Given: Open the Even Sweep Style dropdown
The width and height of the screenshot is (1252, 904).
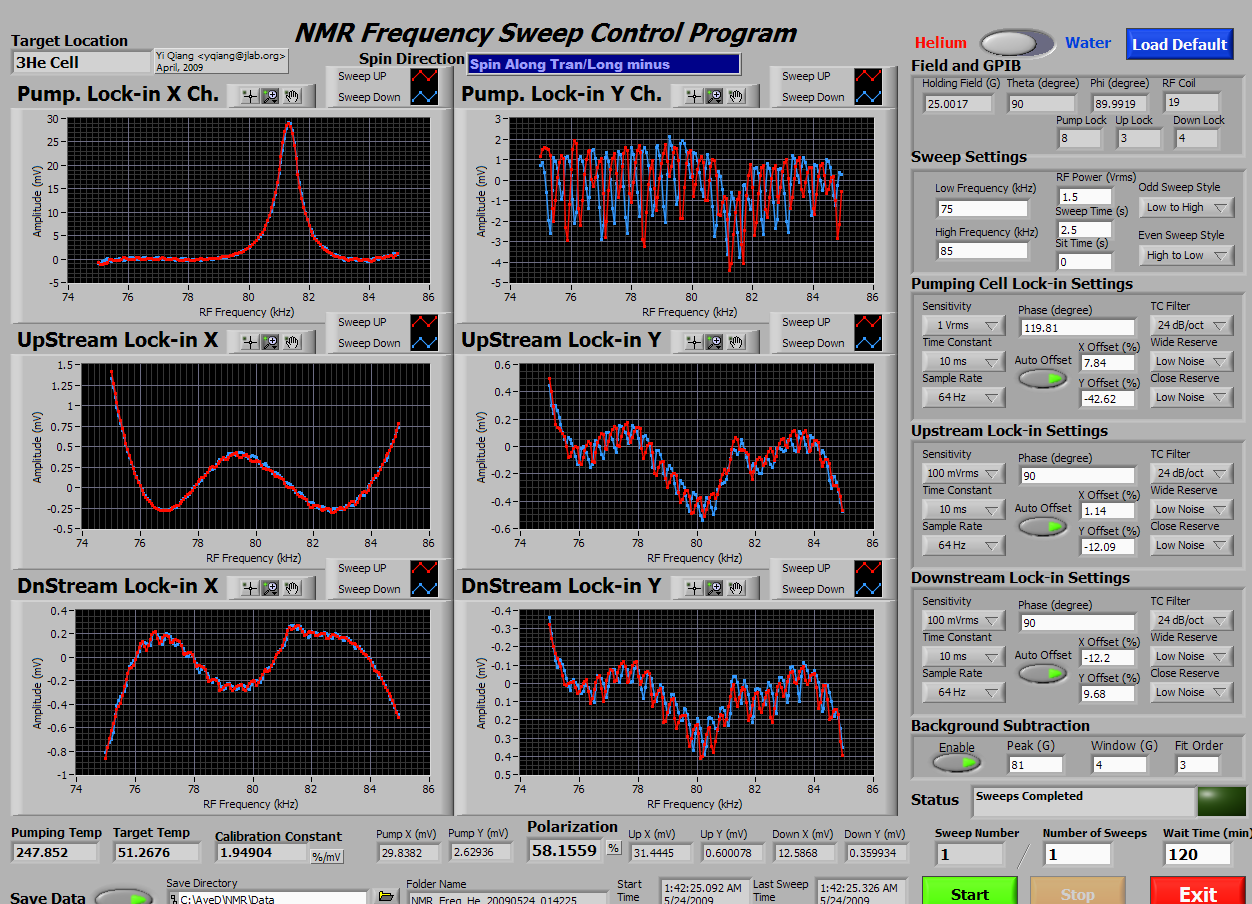Looking at the screenshot, I should click(1187, 255).
